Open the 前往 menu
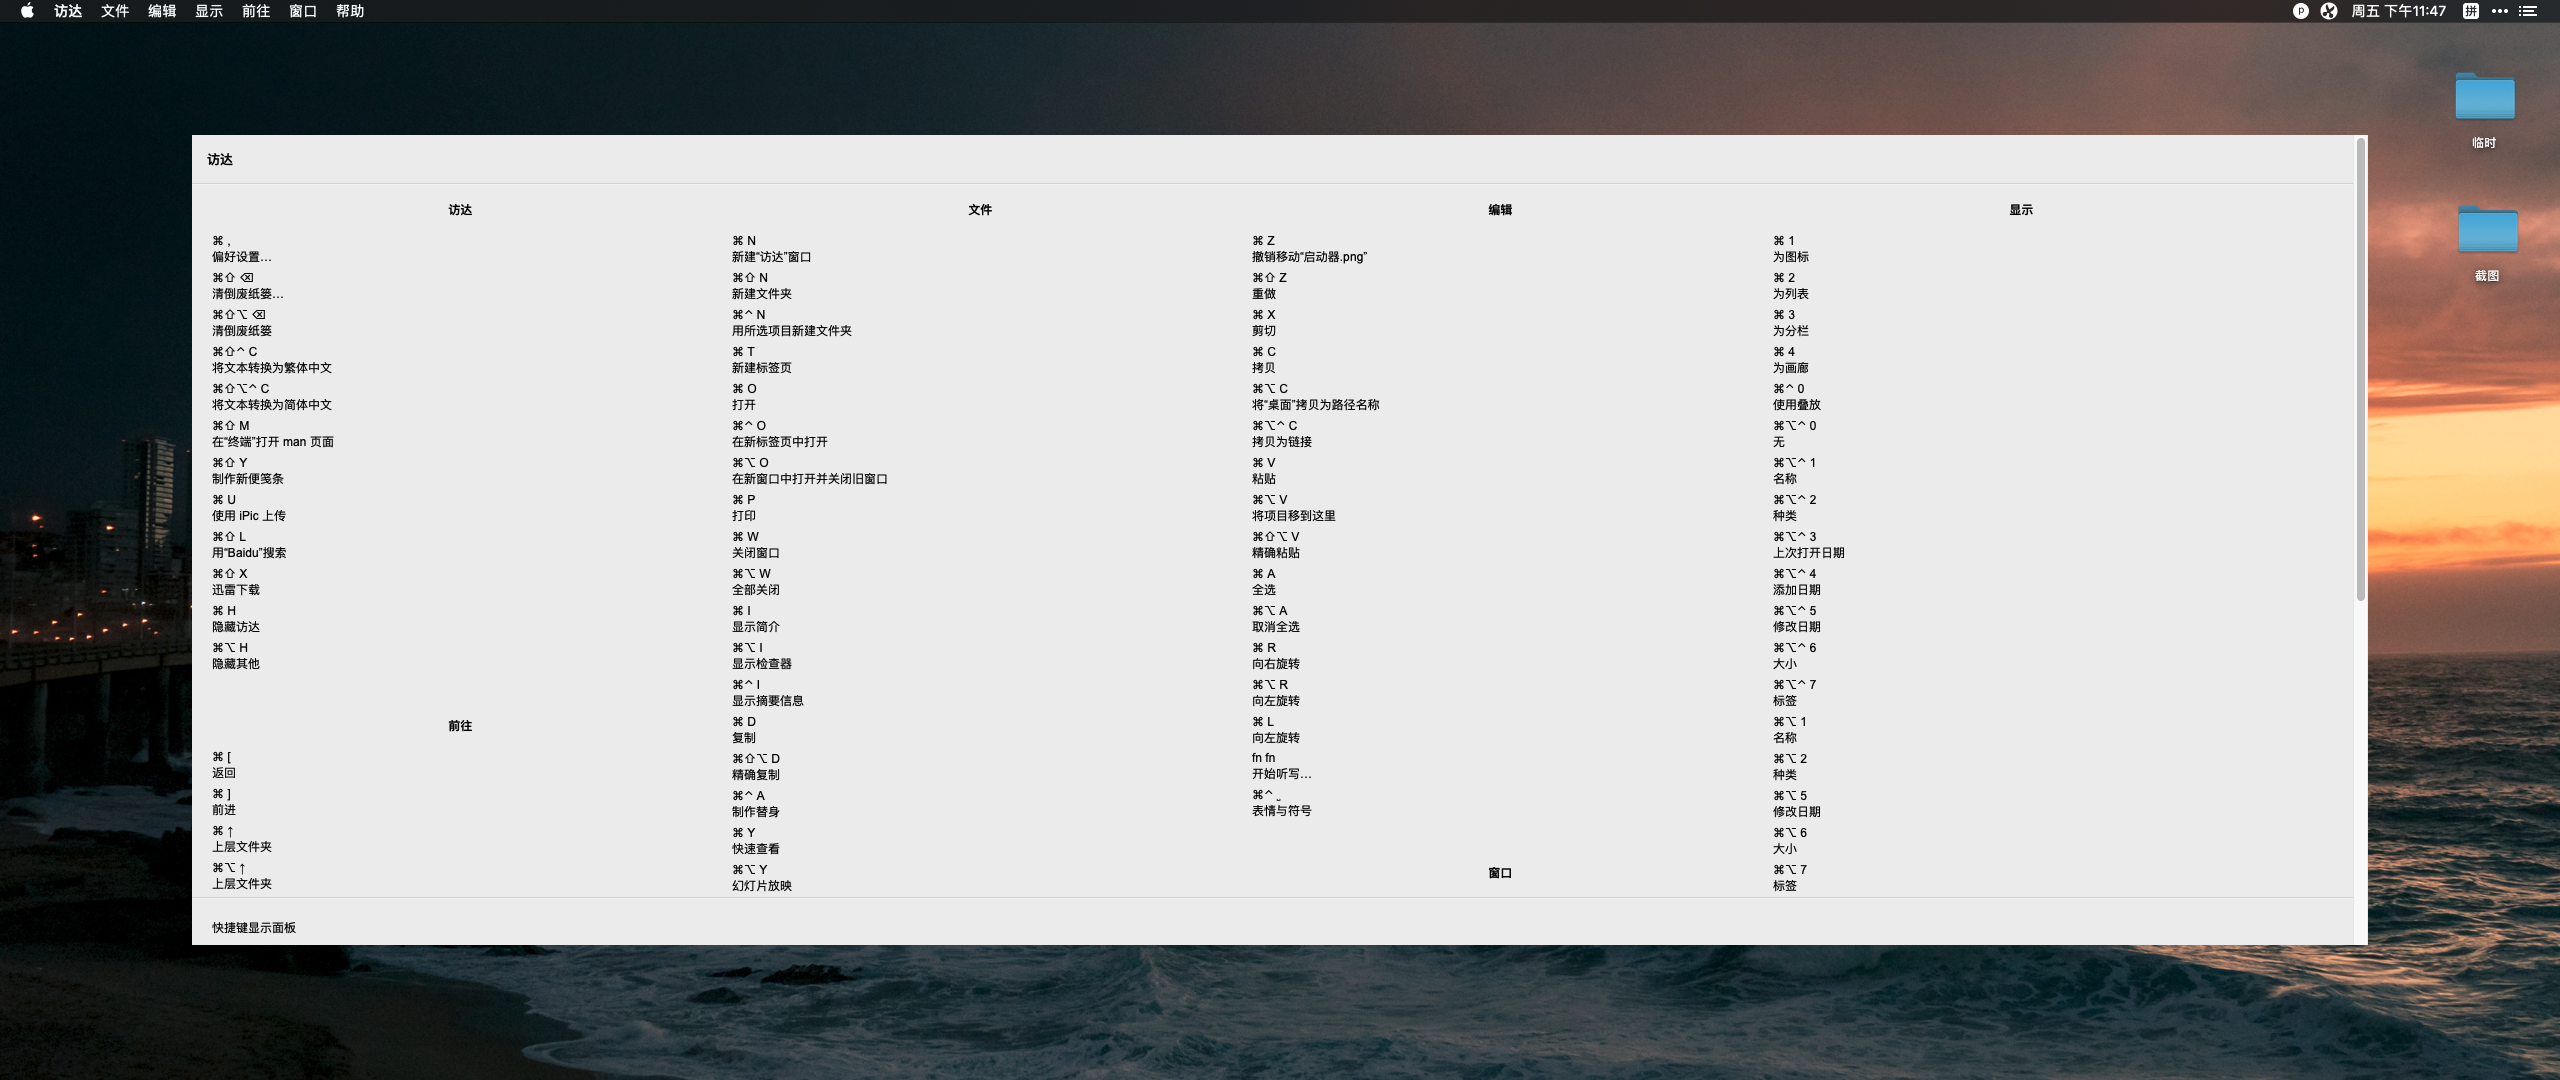This screenshot has width=2560, height=1080. click(256, 11)
